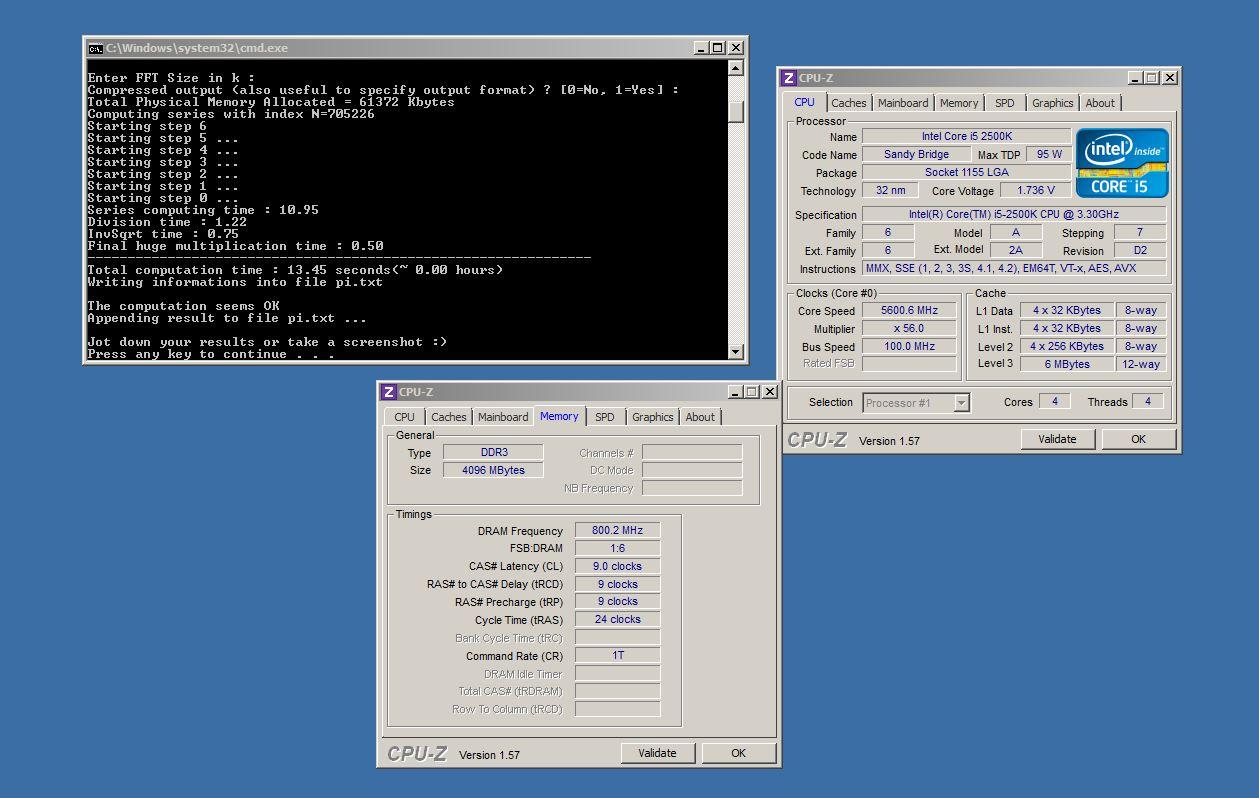Click the Core Voltage value 1.736 V
The image size is (1259, 798).
[1035, 191]
